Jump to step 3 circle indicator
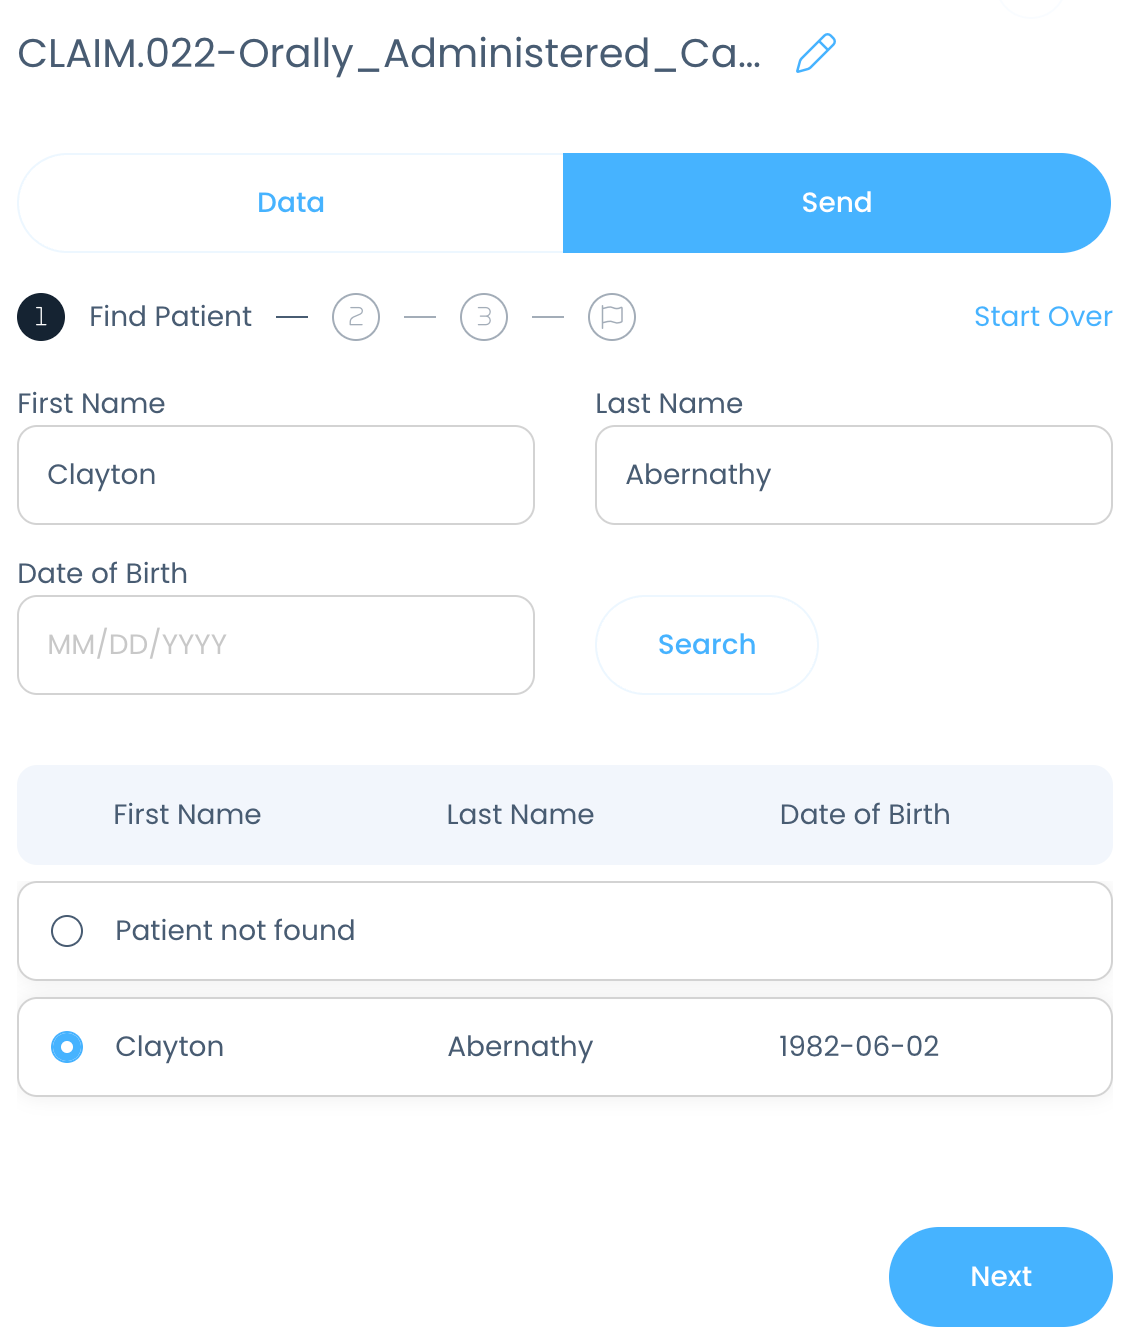This screenshot has height=1340, width=1138. coord(484,317)
